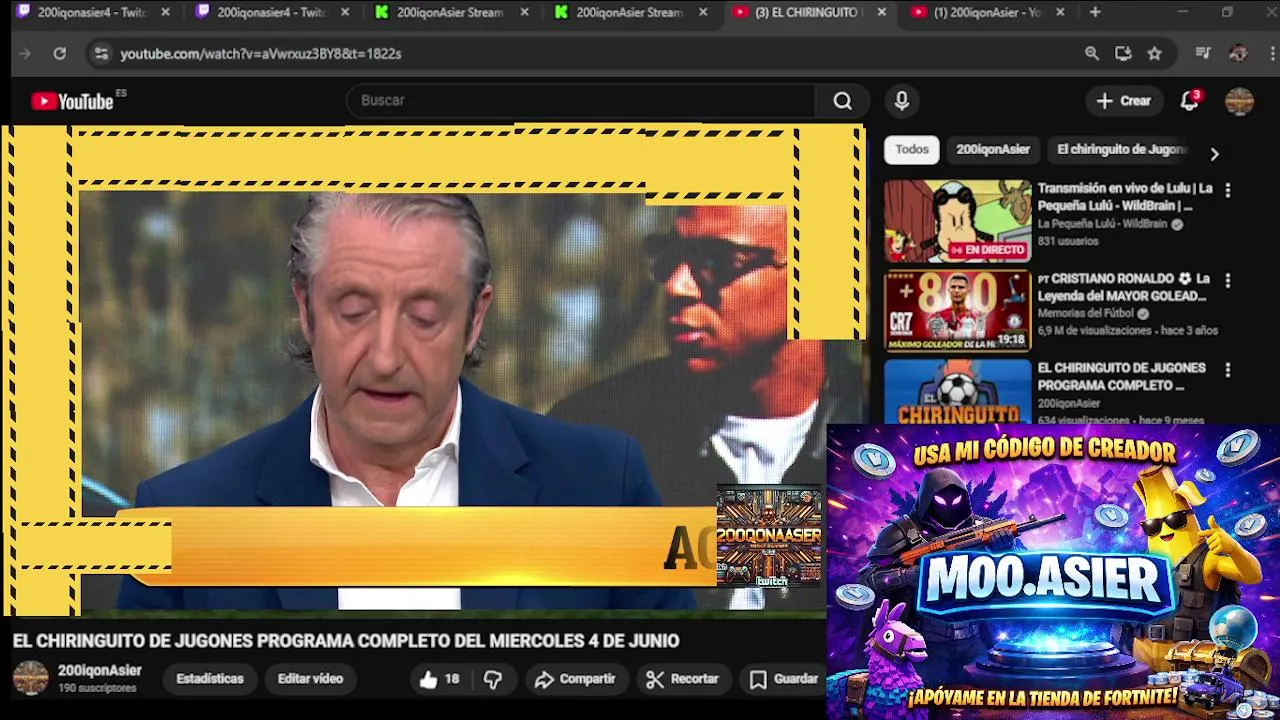The image size is (1280, 720).
Task: Click title 'CRISTIANO RONALDO La Leyenda del MAYOR GOLEAD...'
Action: (1123, 287)
